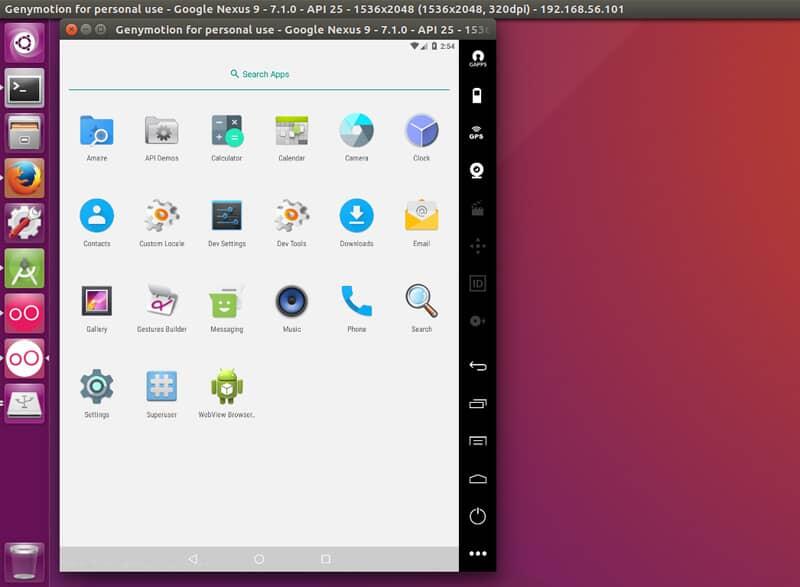Tap the Android recents square navigation button
800x587 pixels.
325,559
